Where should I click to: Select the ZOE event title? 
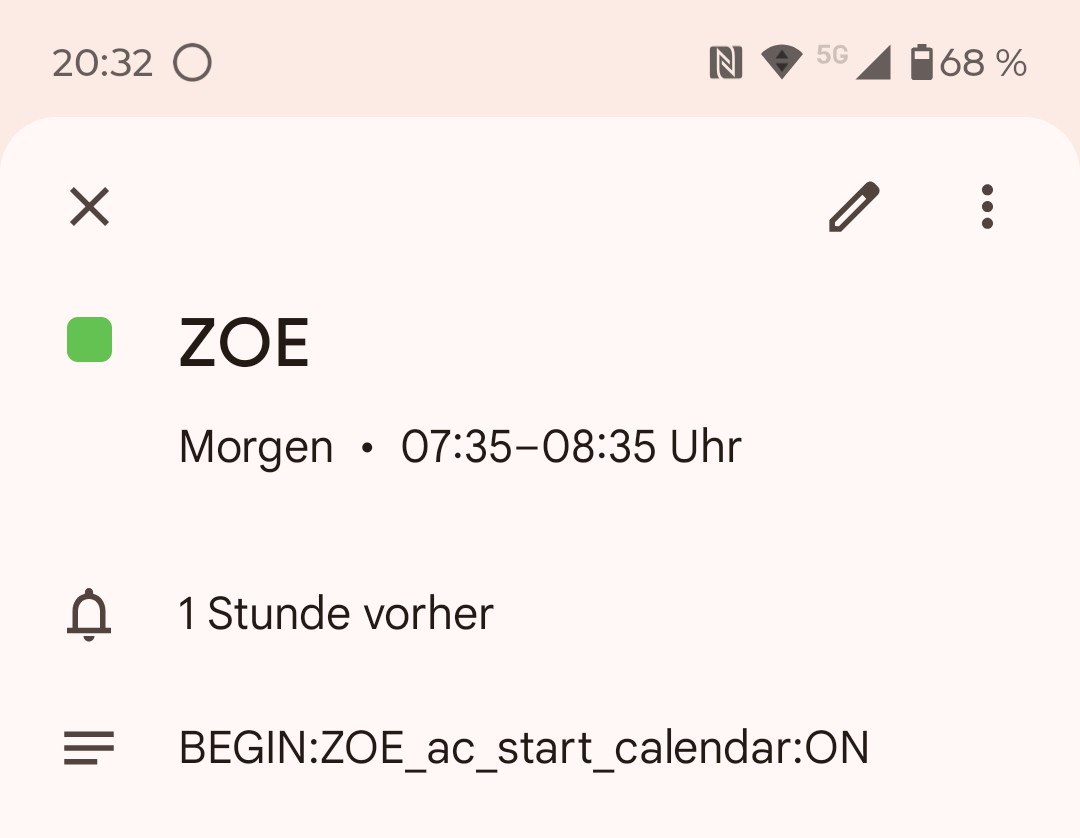coord(244,343)
